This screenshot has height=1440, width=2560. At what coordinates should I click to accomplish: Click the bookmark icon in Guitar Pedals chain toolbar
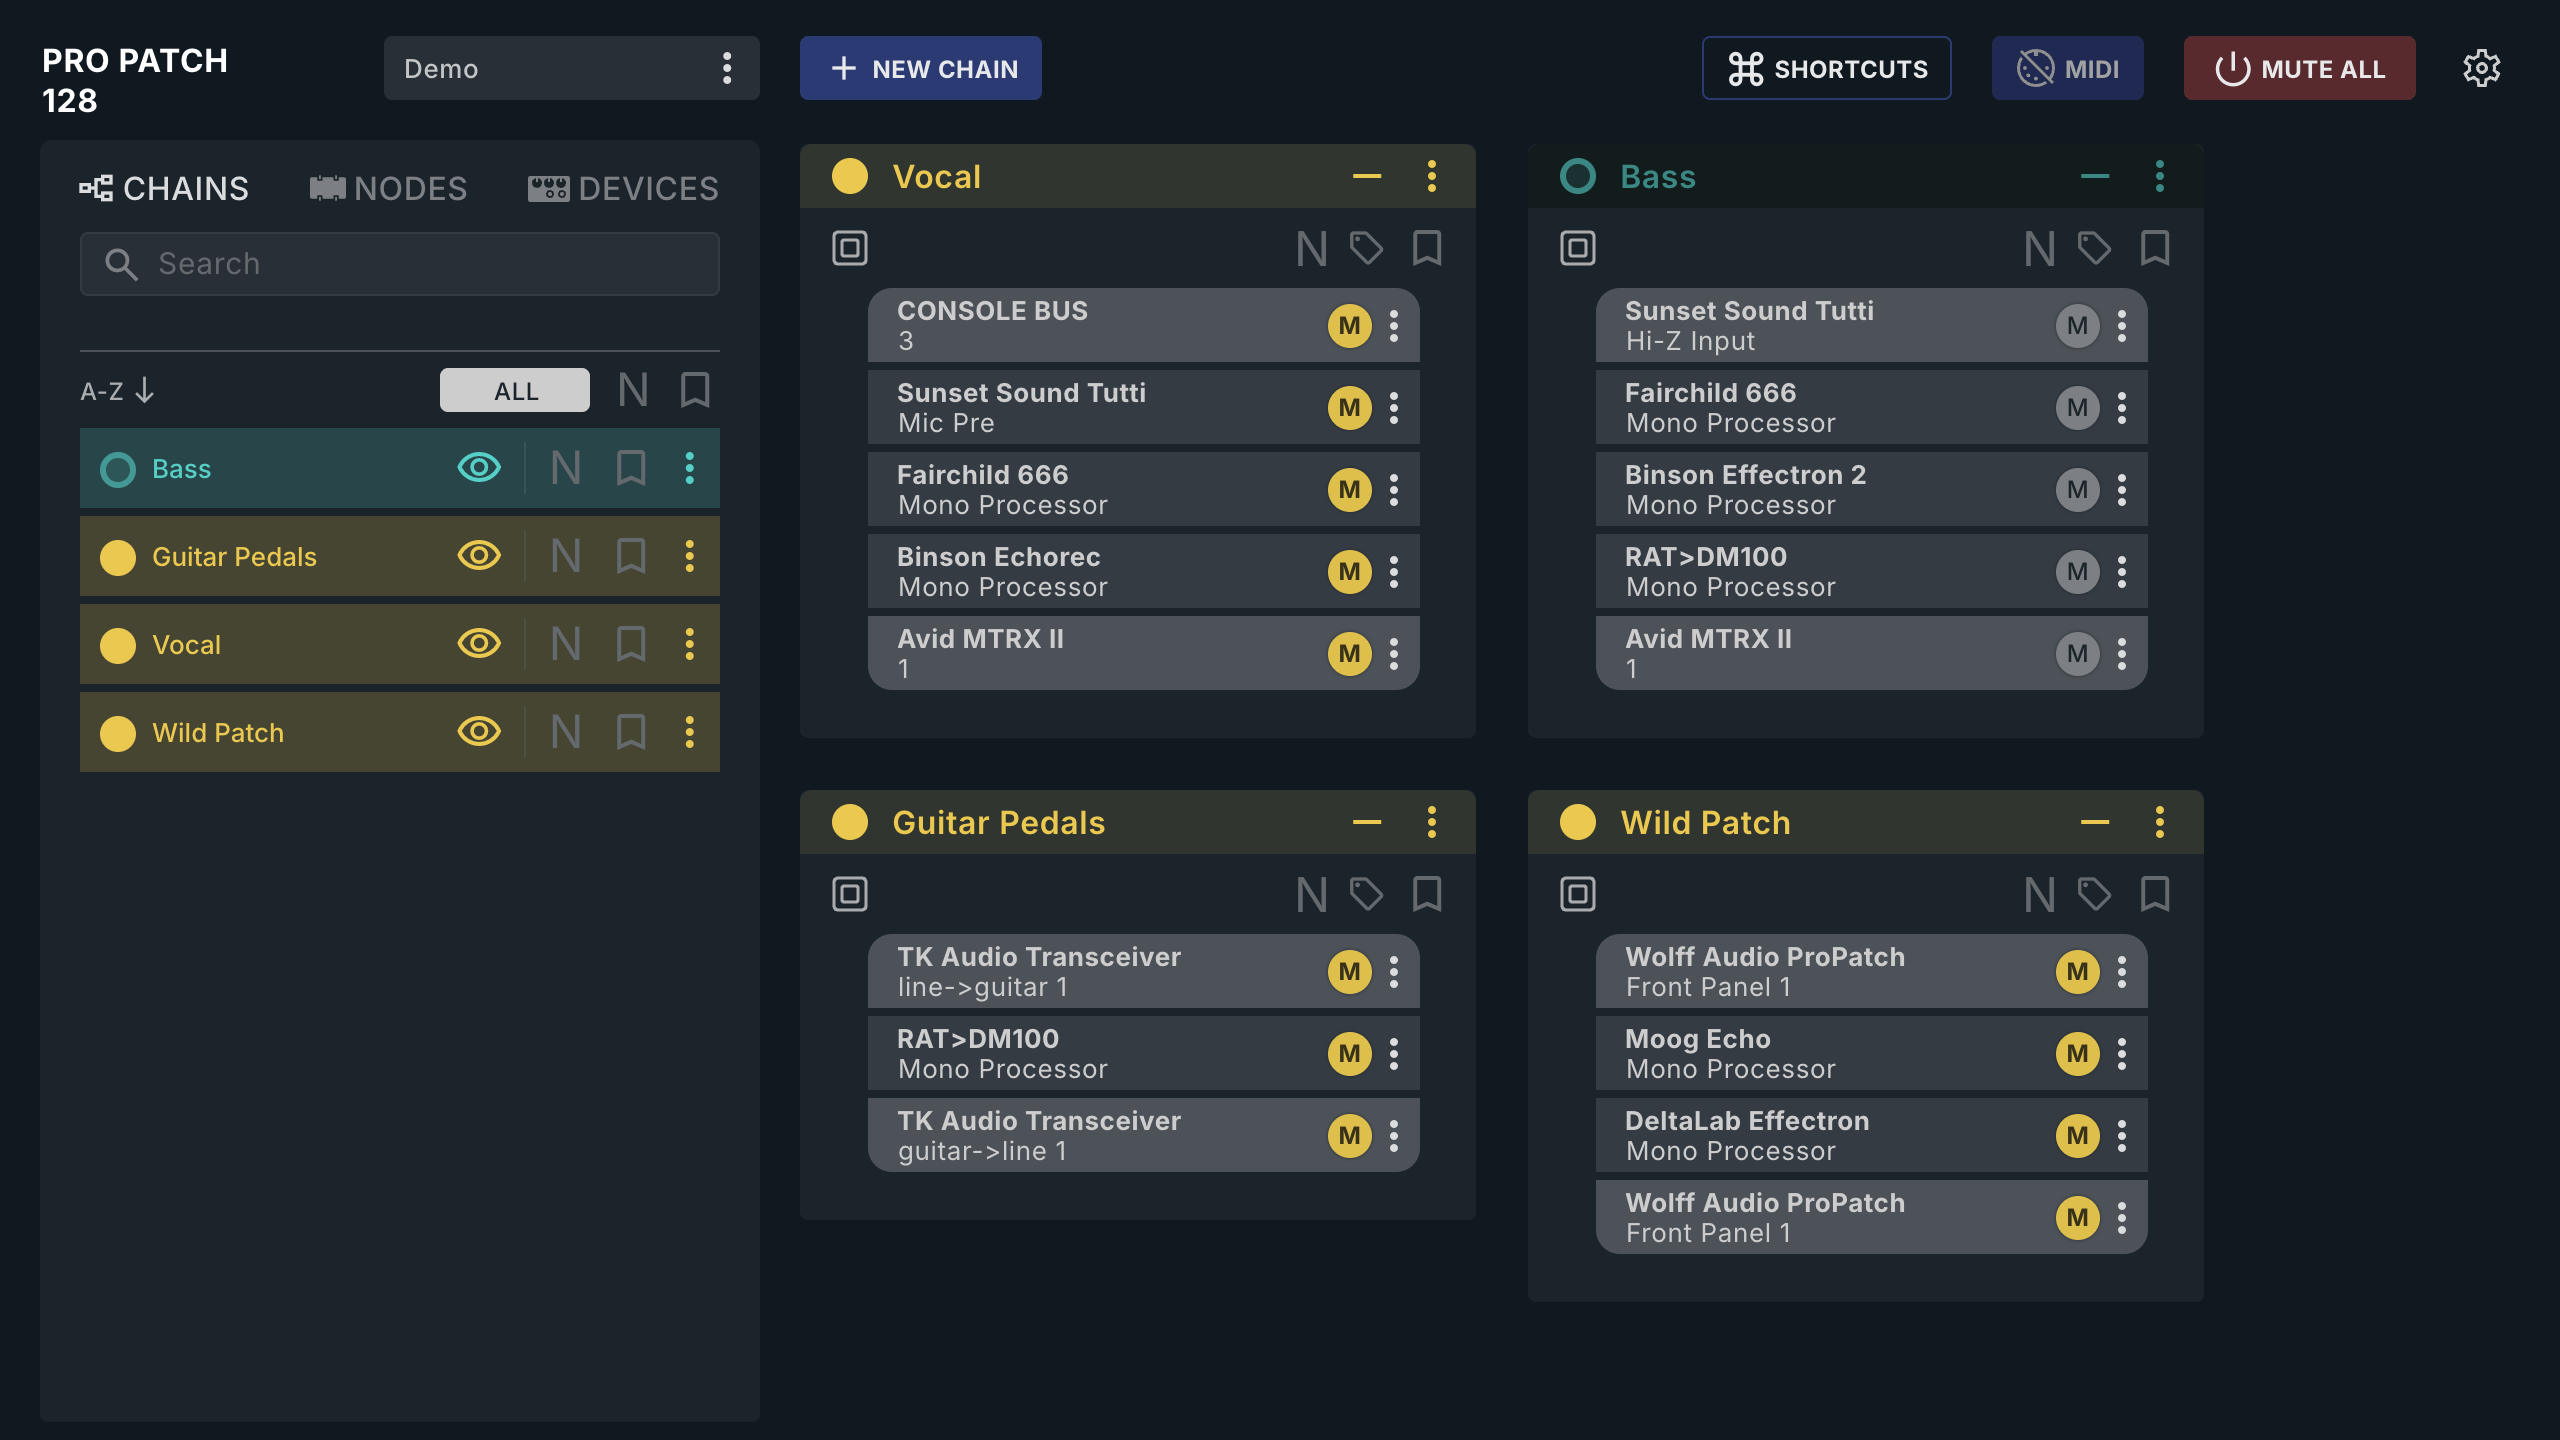[1427, 894]
